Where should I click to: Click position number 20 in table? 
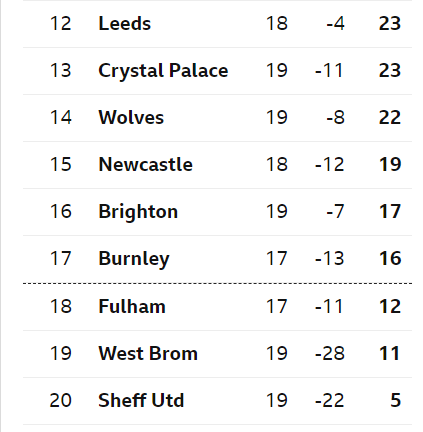[x=60, y=401]
